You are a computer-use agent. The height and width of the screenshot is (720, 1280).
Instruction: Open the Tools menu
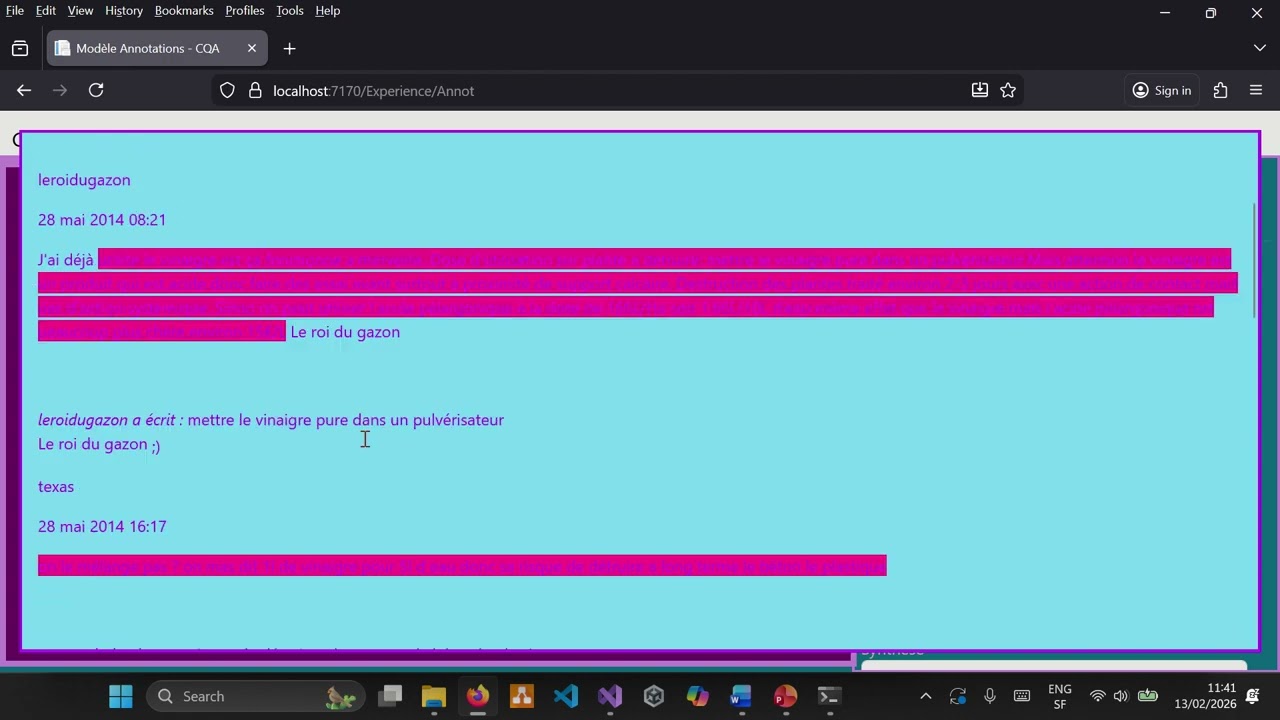click(x=290, y=10)
